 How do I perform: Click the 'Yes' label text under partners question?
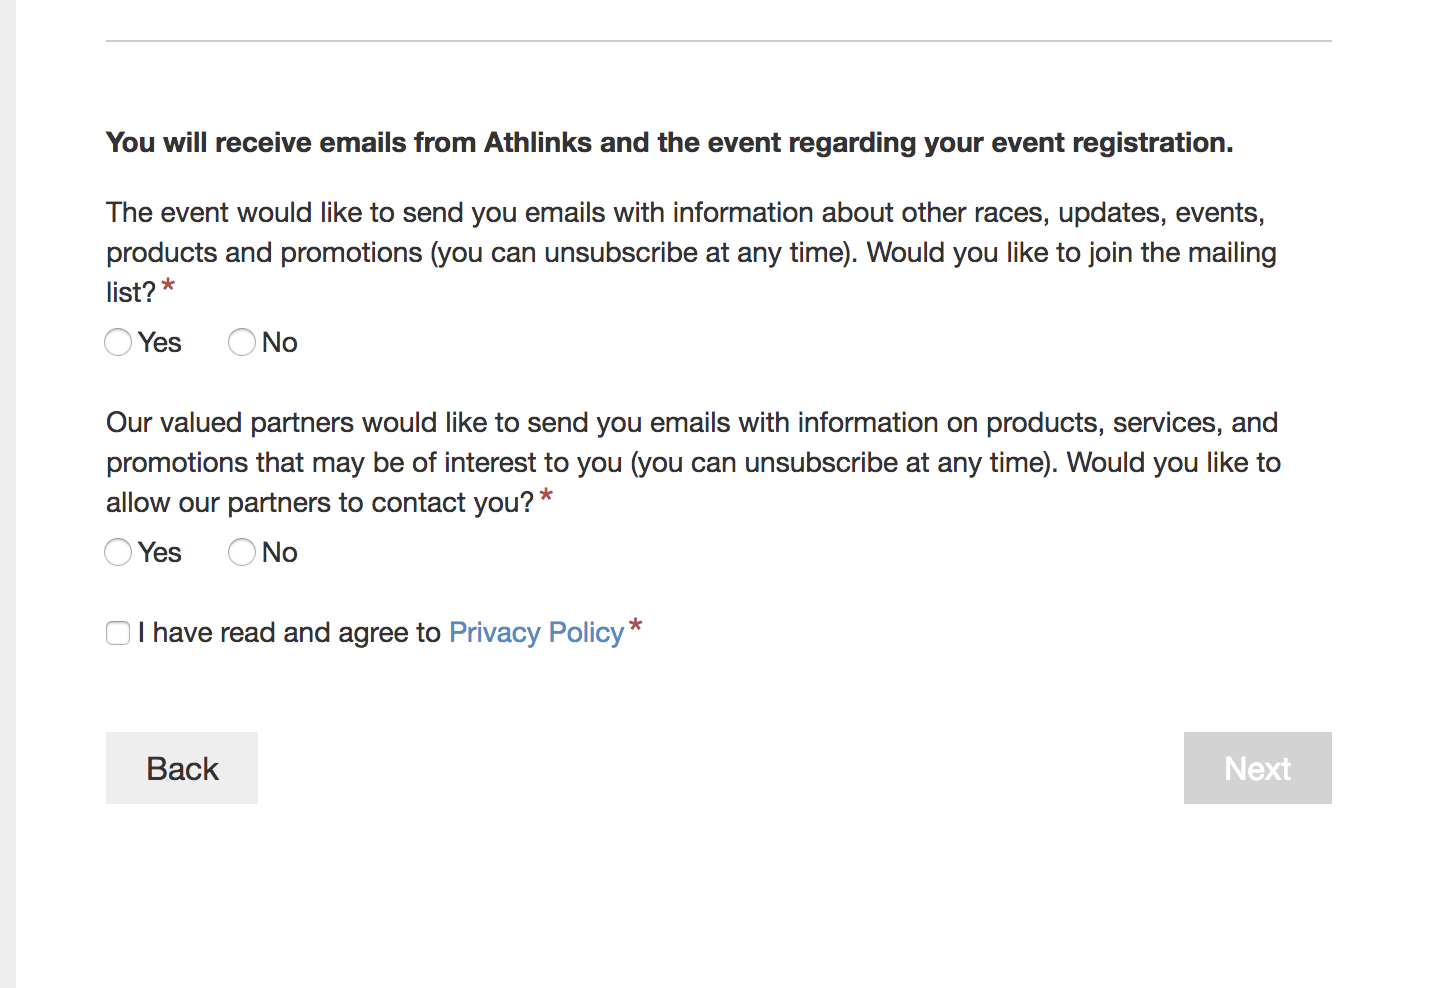(x=160, y=553)
